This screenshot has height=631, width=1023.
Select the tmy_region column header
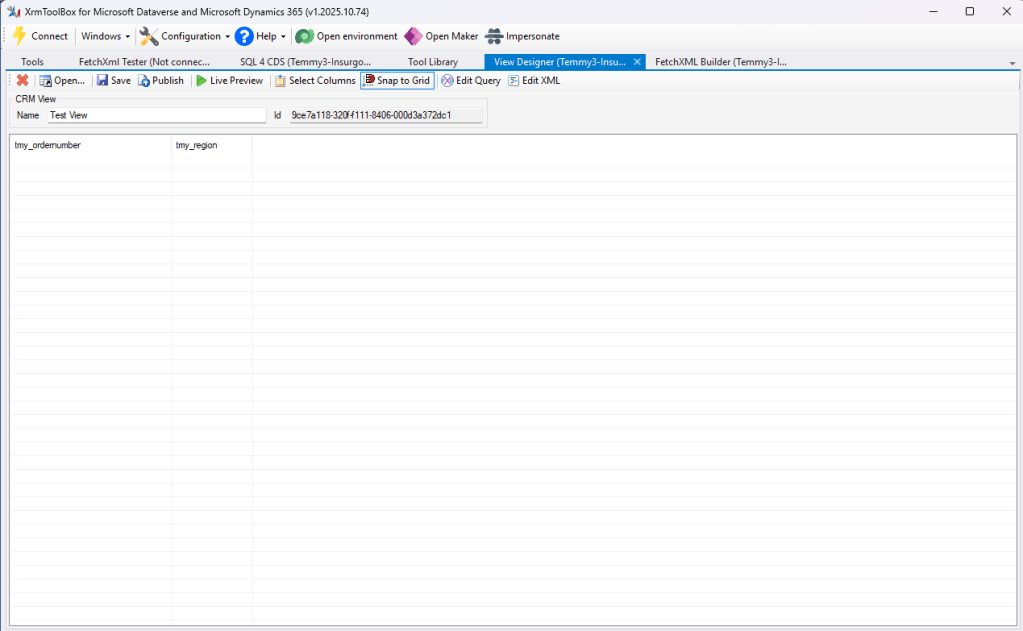tap(211, 145)
